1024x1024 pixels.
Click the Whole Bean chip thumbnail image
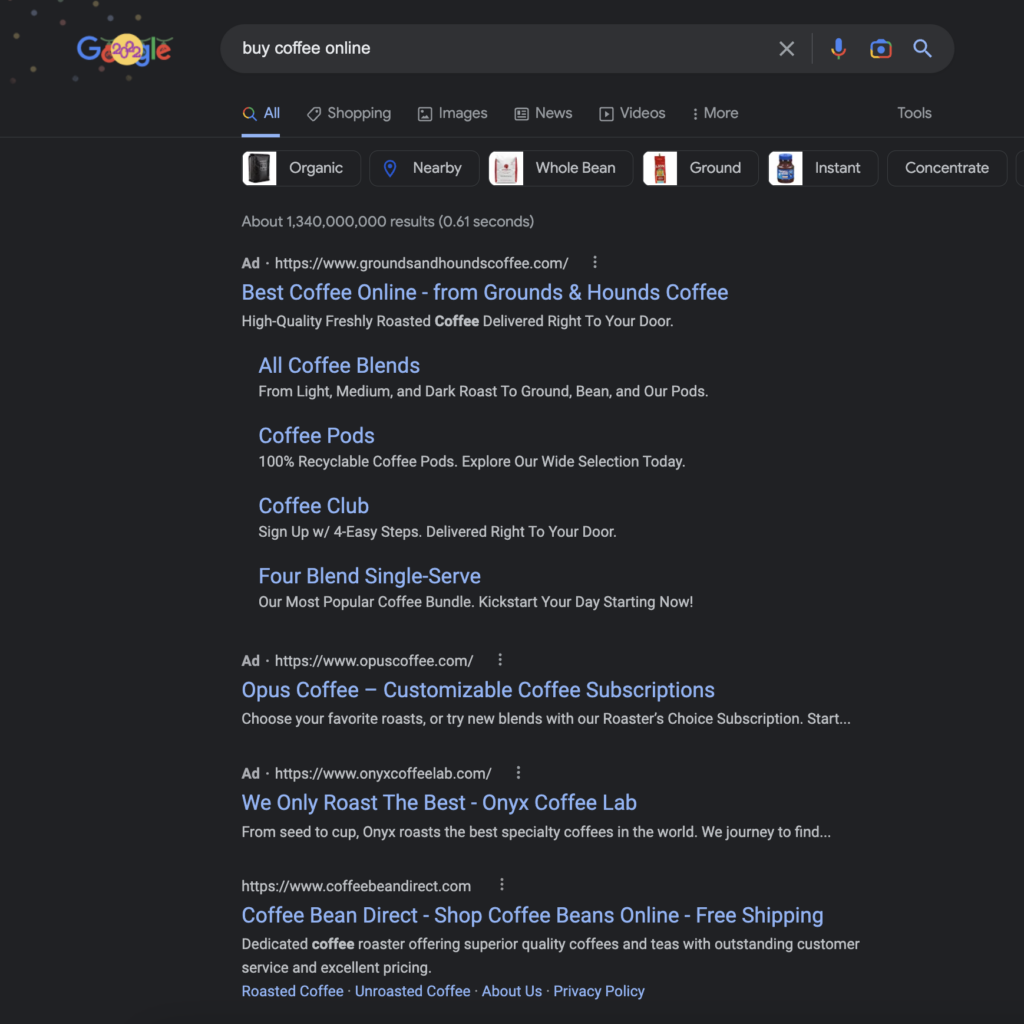point(506,168)
